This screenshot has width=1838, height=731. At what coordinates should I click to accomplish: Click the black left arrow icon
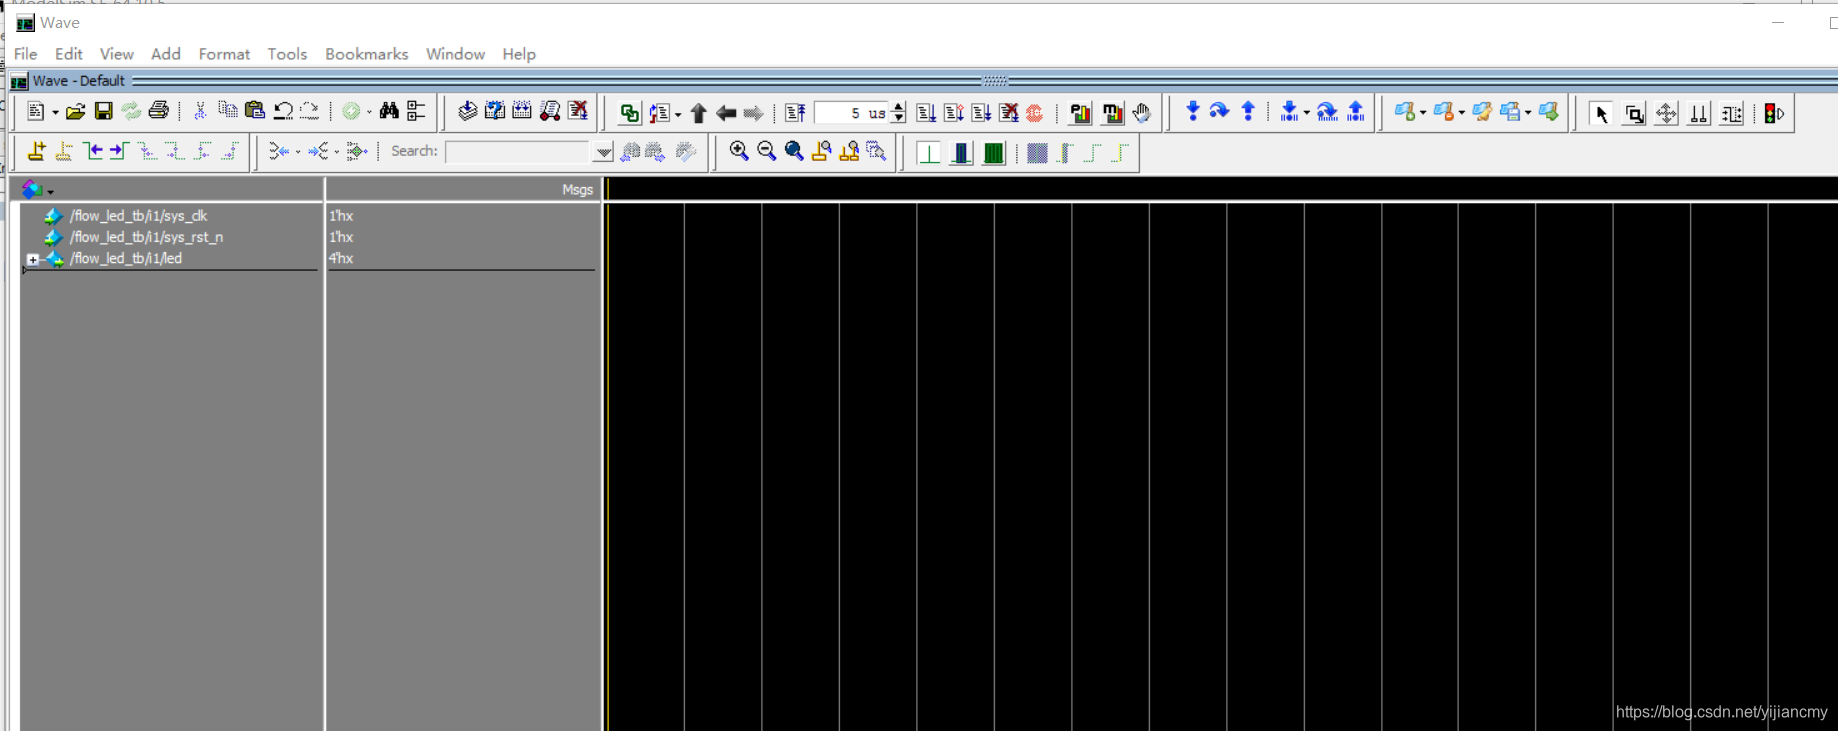tap(726, 113)
